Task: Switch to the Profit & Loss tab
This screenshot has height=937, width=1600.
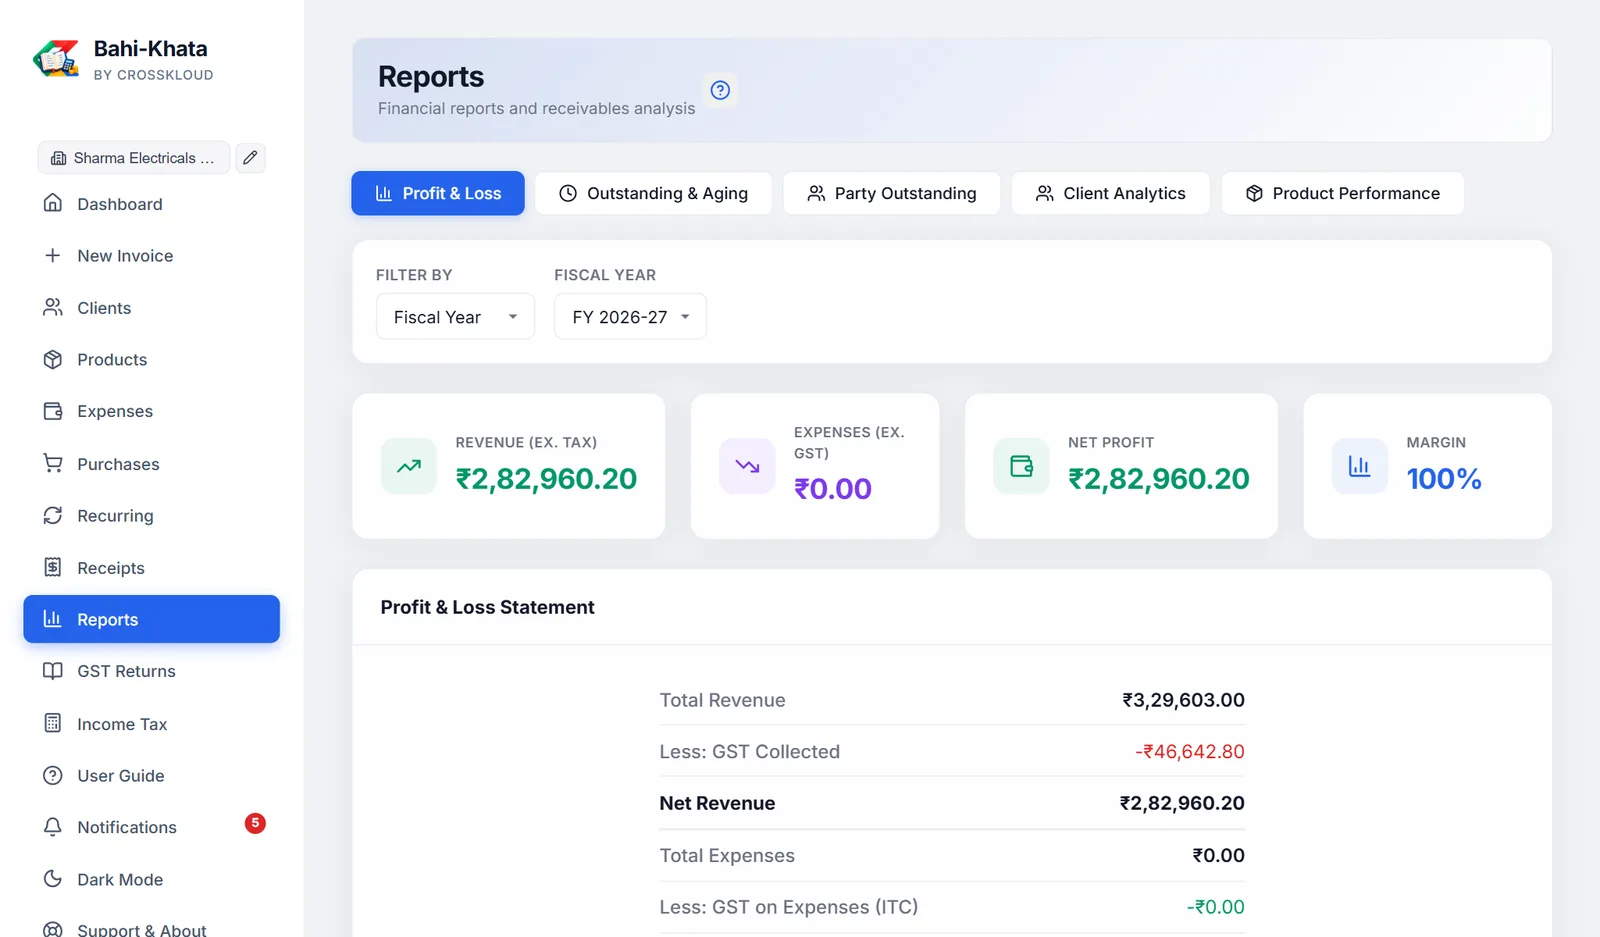Action: click(x=438, y=193)
